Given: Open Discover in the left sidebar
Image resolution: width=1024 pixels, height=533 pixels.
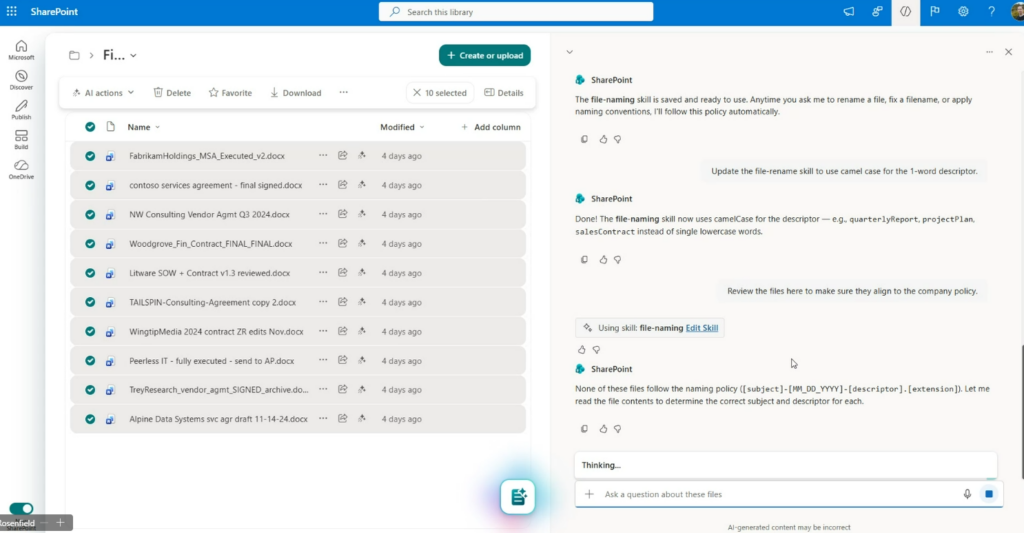Looking at the screenshot, I should coord(21,79).
